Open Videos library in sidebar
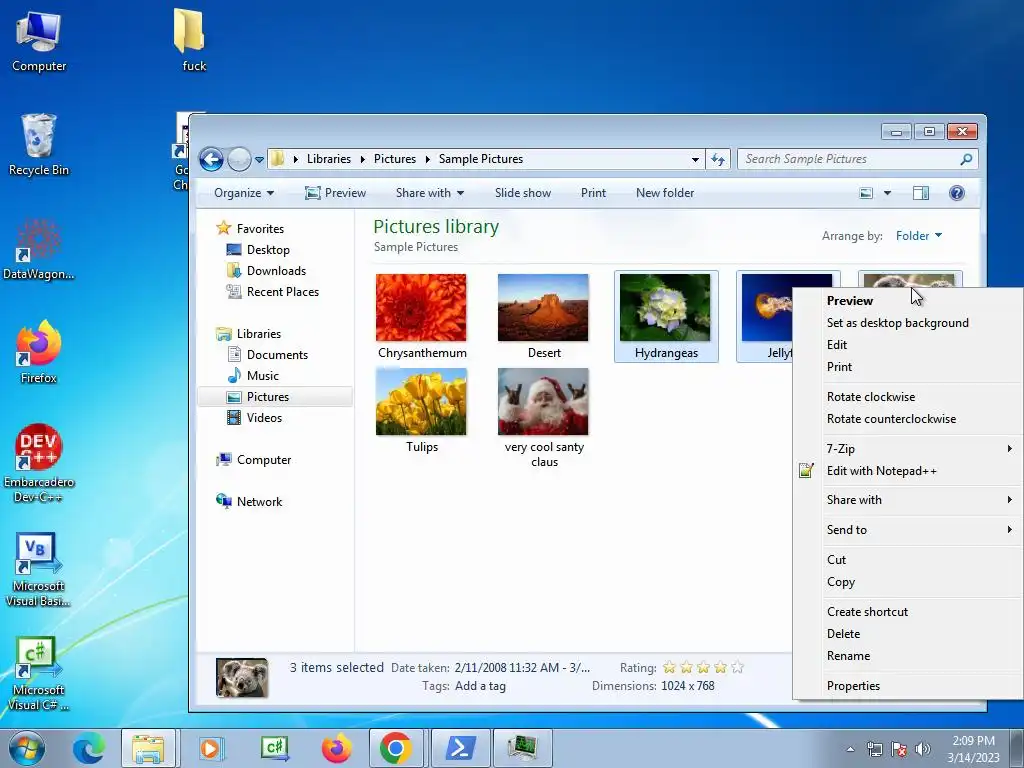The width and height of the screenshot is (1024, 768). [x=264, y=417]
